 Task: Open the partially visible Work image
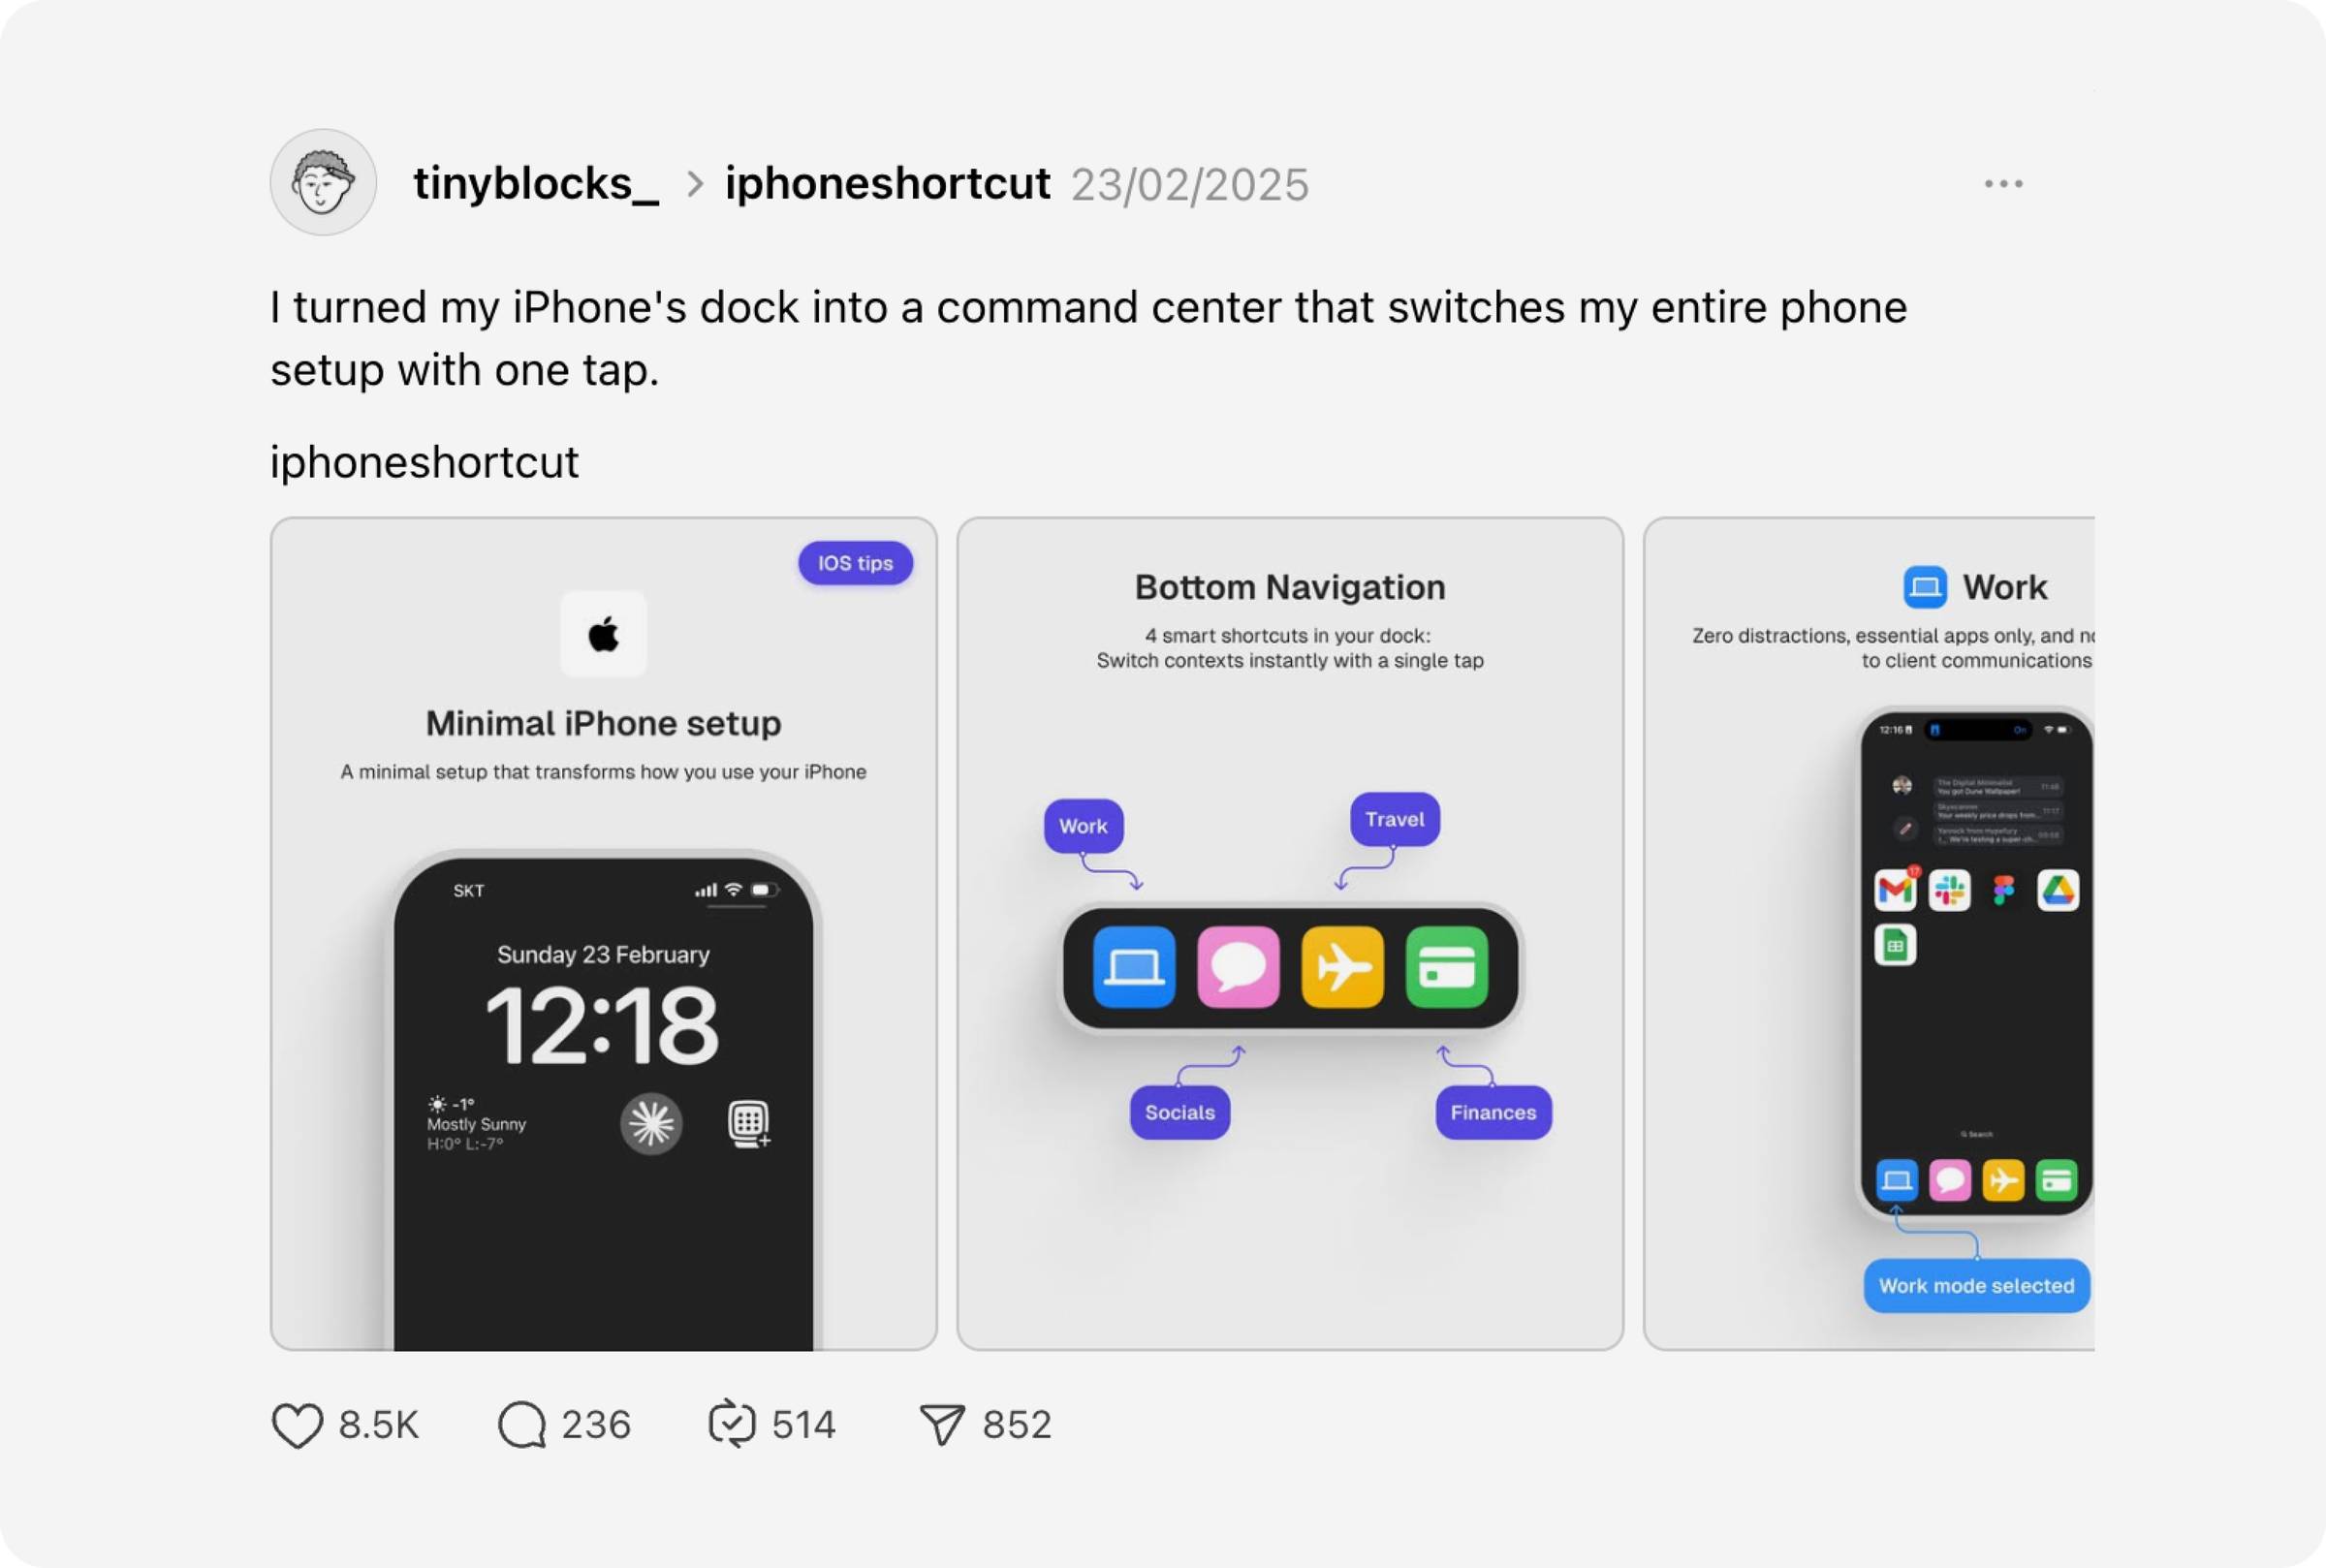(1869, 934)
